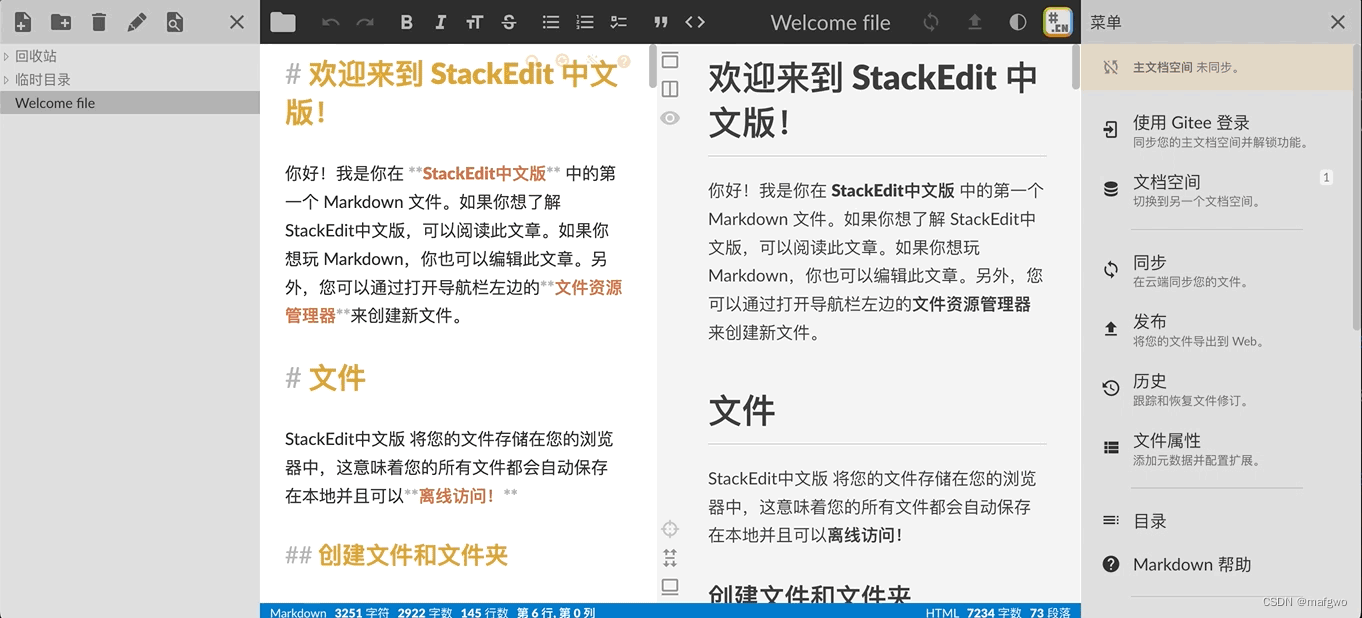The width and height of the screenshot is (1362, 618).
Task: Insert a code block
Action: click(x=695, y=22)
